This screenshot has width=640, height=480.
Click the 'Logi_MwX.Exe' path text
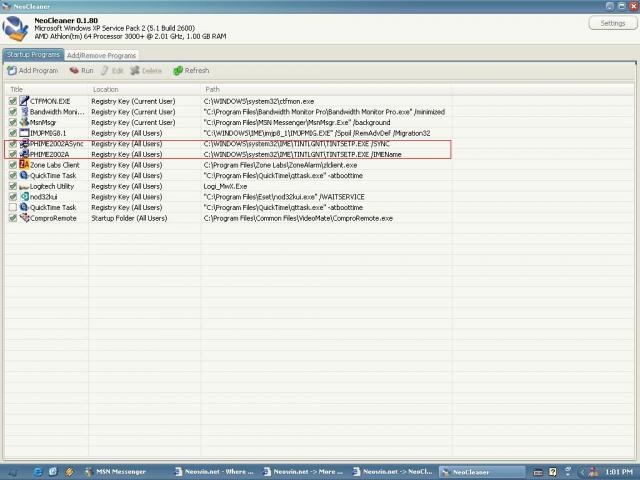pyautogui.click(x=225, y=186)
